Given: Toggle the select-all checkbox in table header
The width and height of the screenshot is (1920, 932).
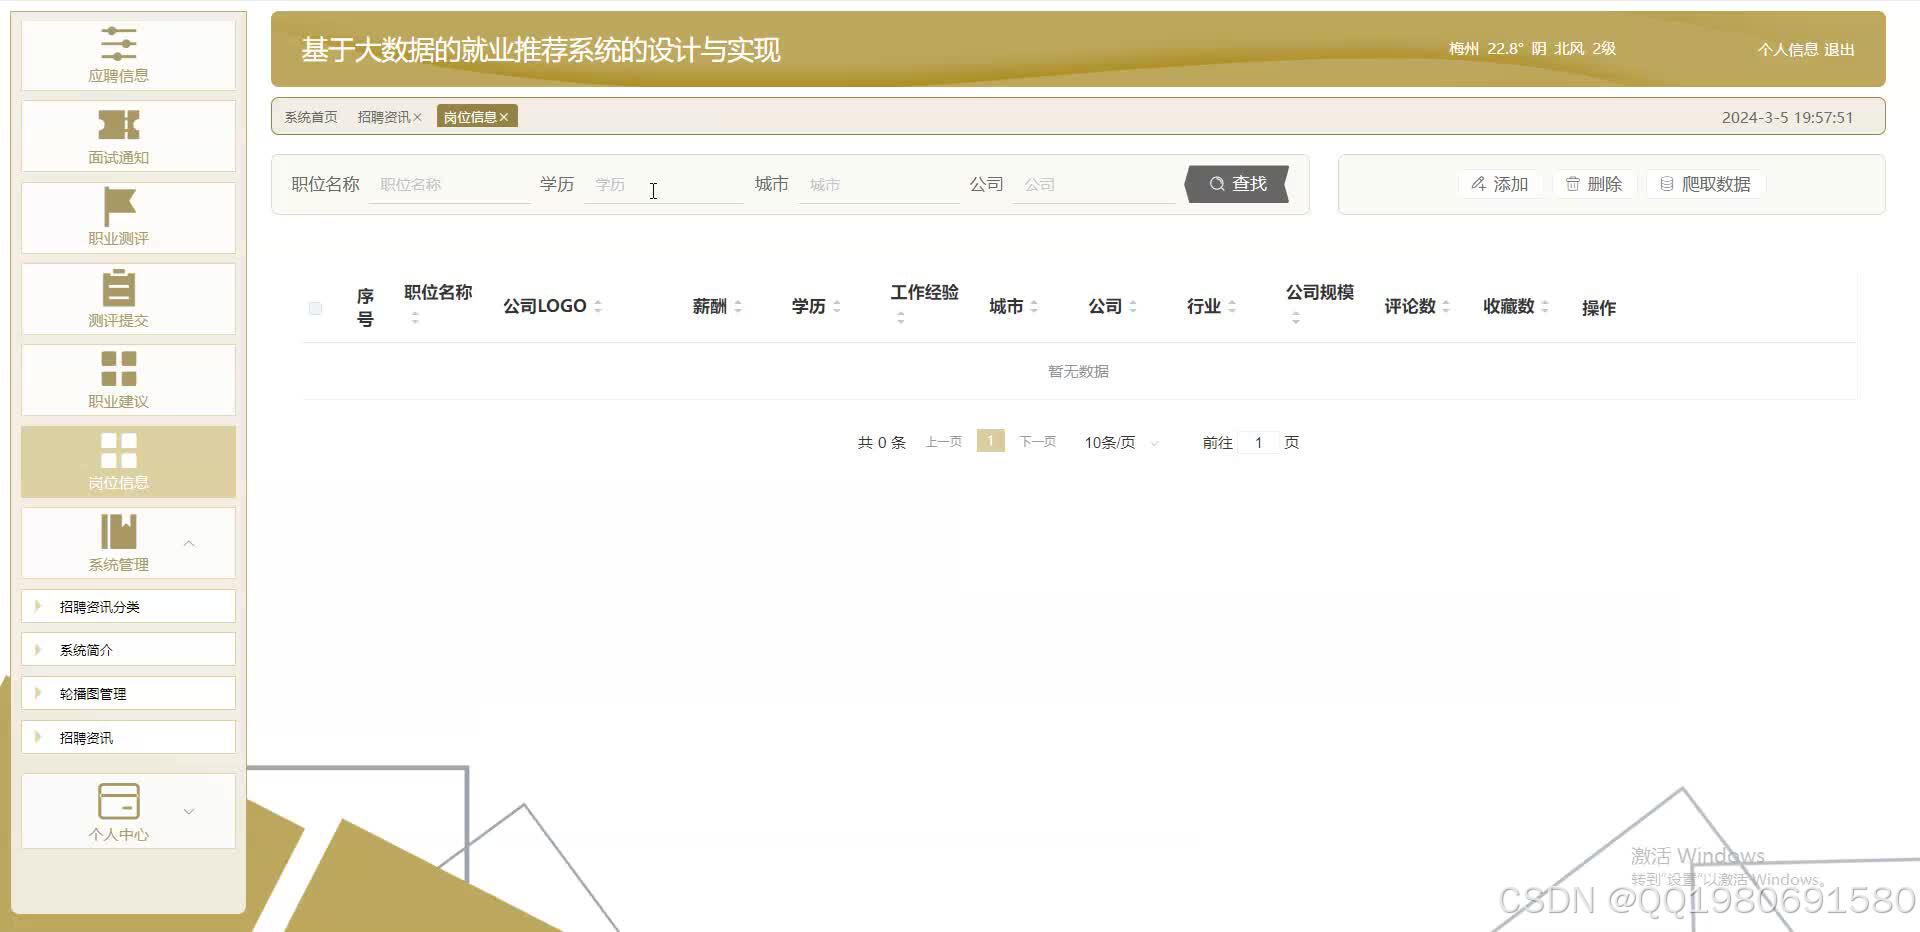Looking at the screenshot, I should pos(315,308).
